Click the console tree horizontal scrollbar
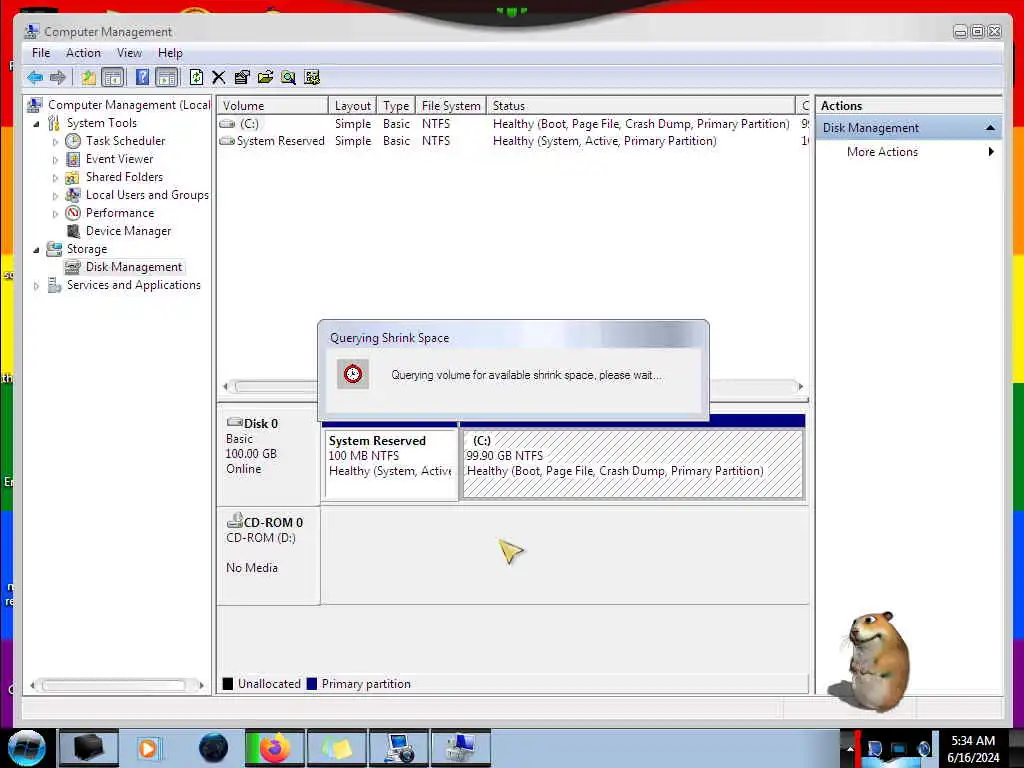The width and height of the screenshot is (1024, 768). click(118, 685)
